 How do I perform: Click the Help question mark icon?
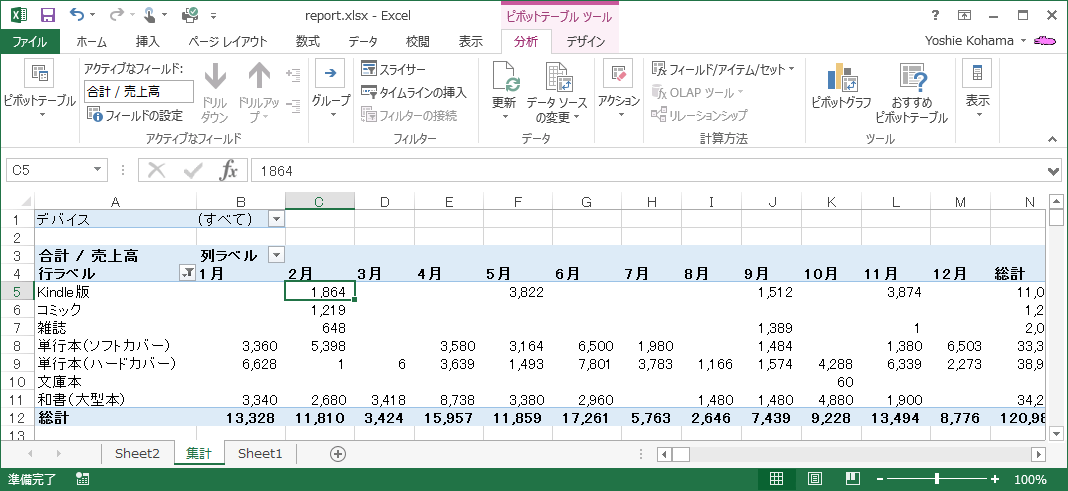coord(934,14)
